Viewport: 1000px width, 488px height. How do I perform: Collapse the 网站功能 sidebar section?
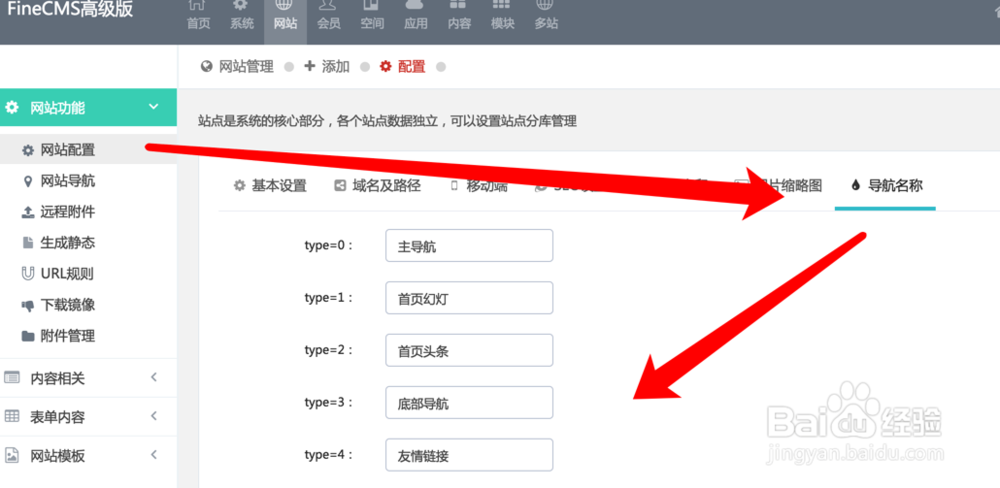click(88, 107)
